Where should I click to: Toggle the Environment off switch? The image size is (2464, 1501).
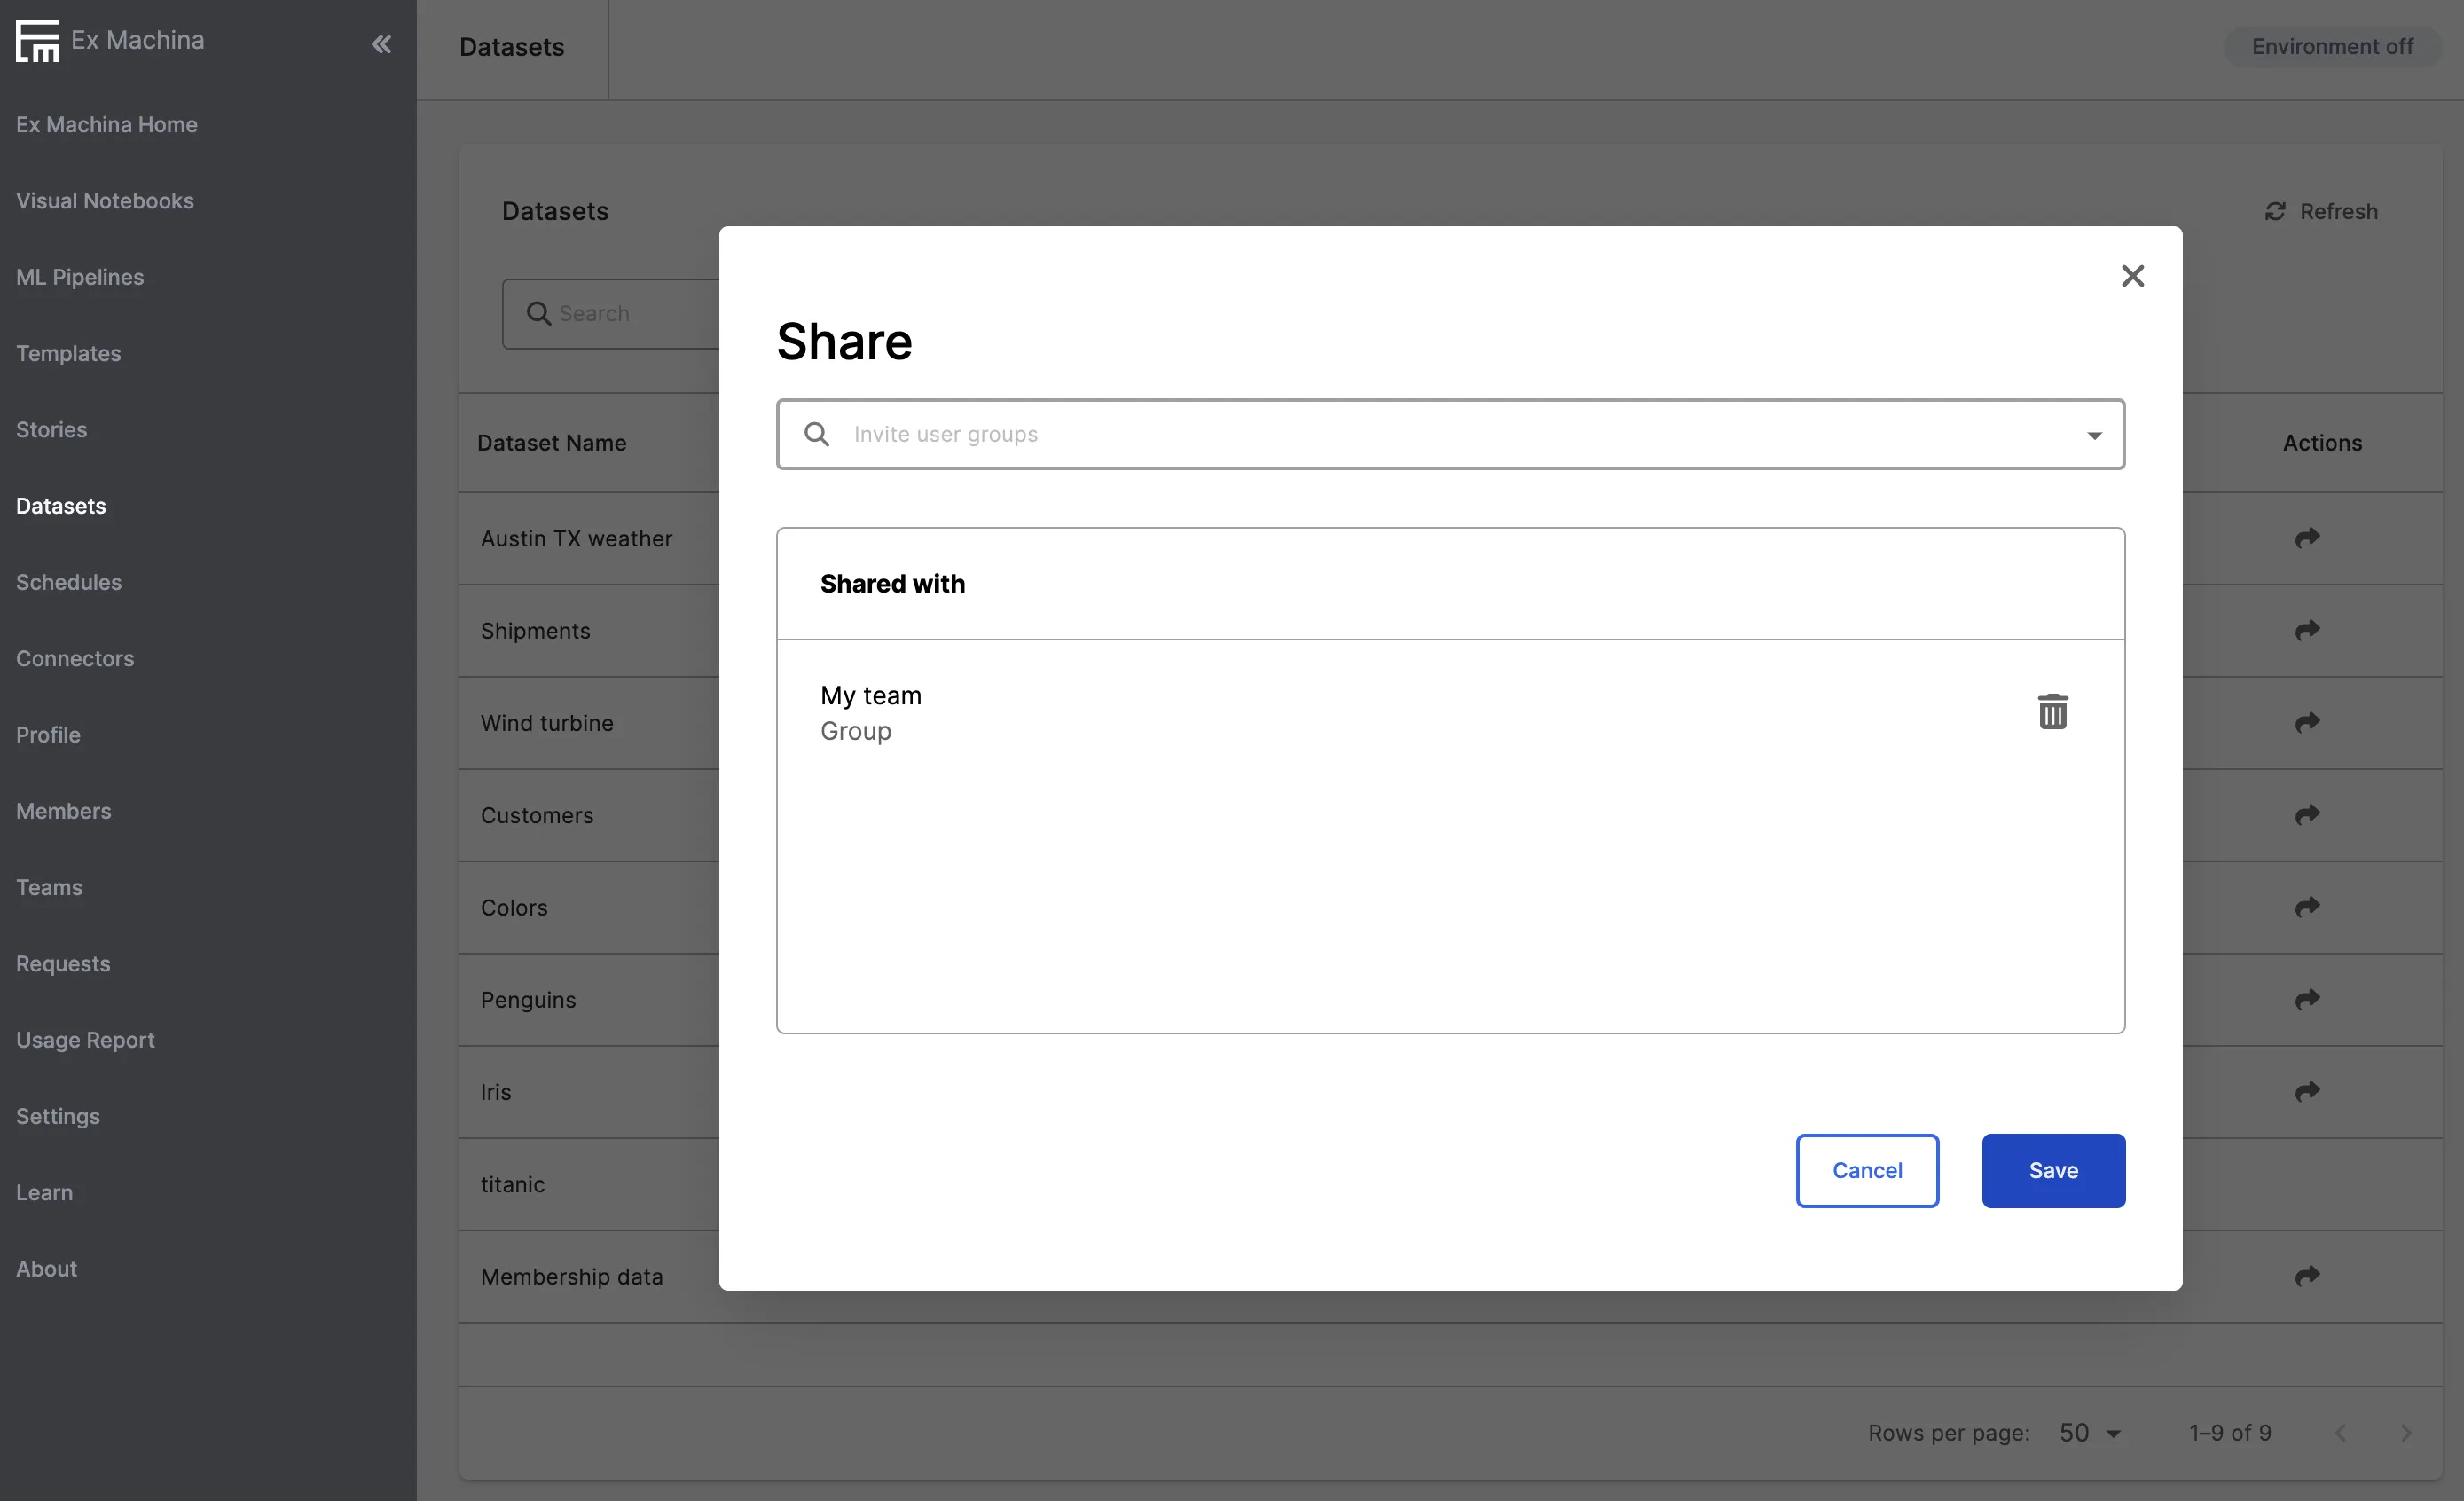pos(2331,47)
